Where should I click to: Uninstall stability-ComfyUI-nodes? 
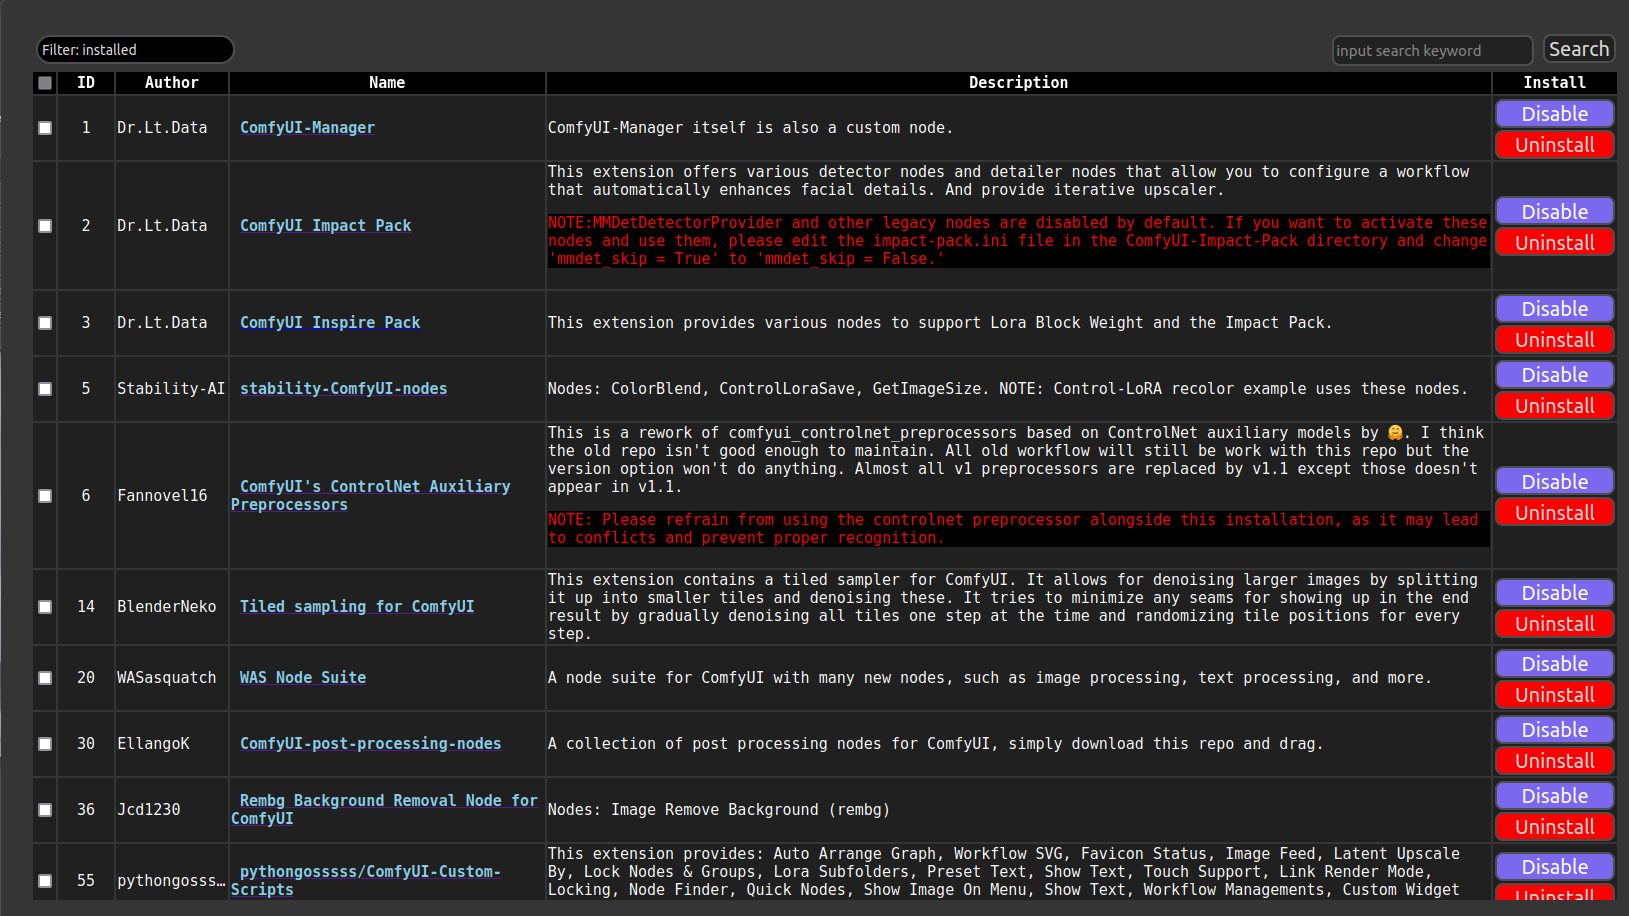[x=1555, y=406]
